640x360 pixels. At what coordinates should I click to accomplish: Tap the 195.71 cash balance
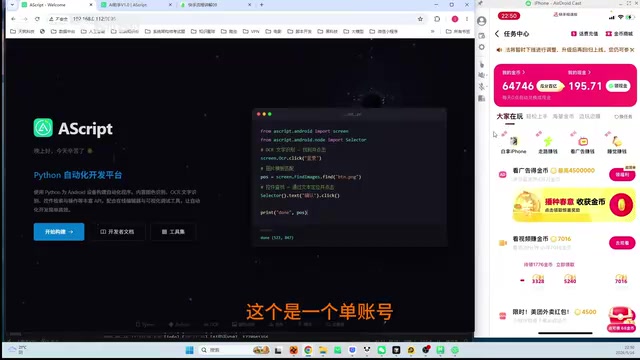point(585,86)
